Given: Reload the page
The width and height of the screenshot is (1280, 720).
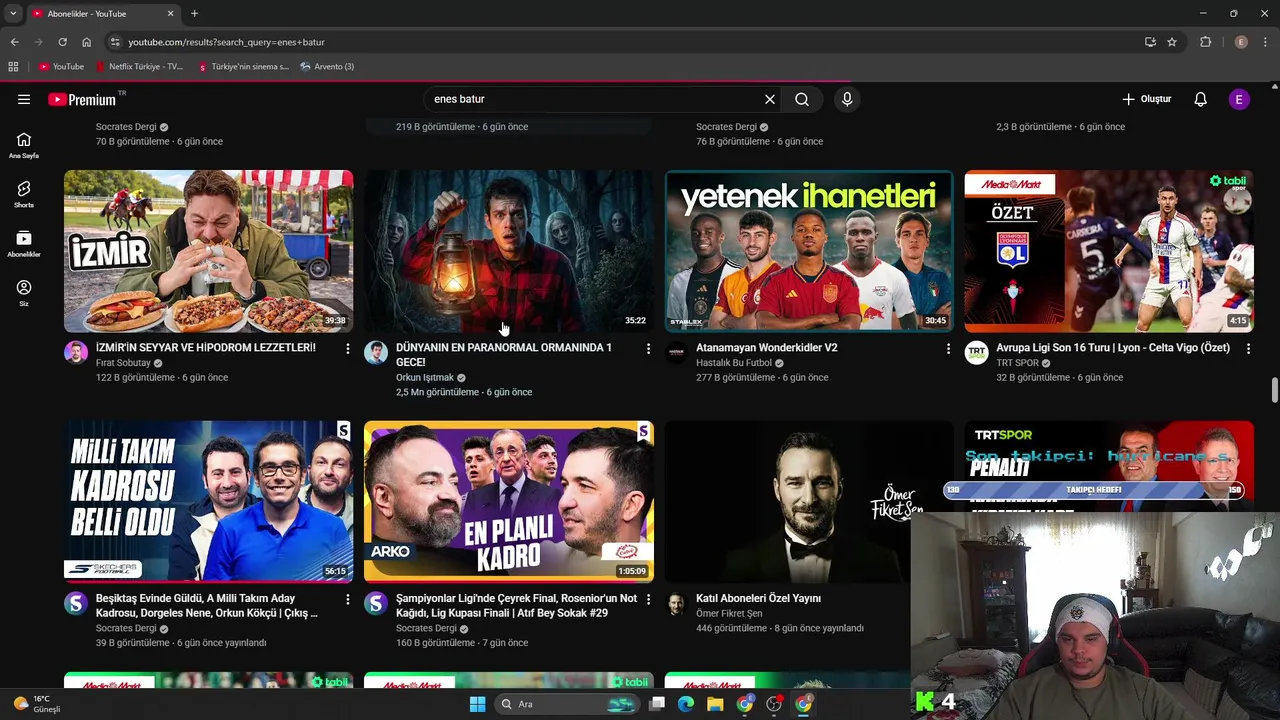Looking at the screenshot, I should point(62,42).
